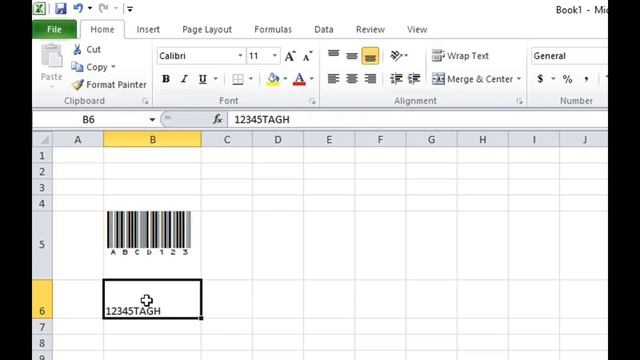Screen dimensions: 640x360
Task: Click the Cut scissors button
Action: click(x=87, y=49)
